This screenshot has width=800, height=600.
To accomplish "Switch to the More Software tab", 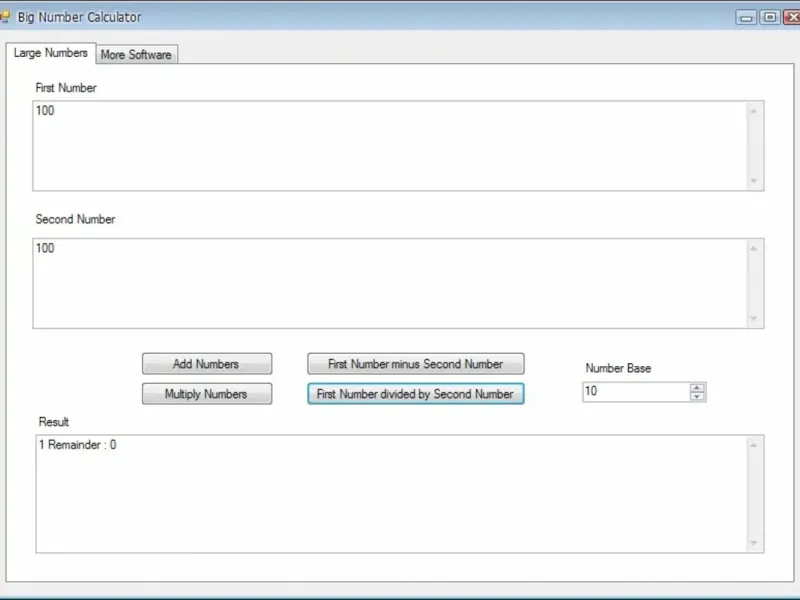I will tap(136, 55).
